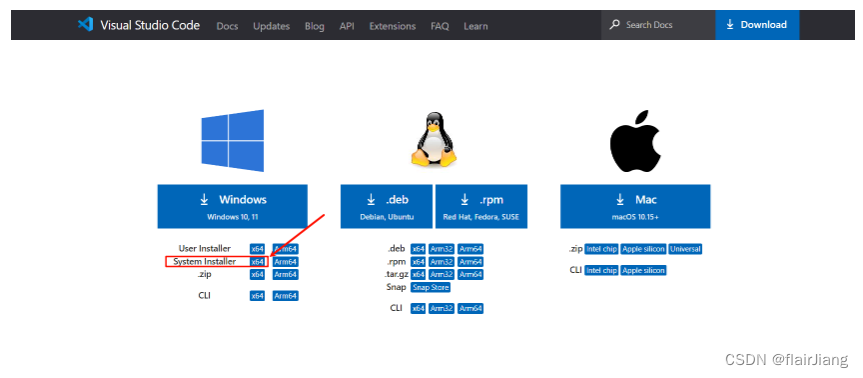Image resolution: width=863 pixels, height=378 pixels.
Task: Click the "Snap" label in Linux column
Action: pos(396,287)
